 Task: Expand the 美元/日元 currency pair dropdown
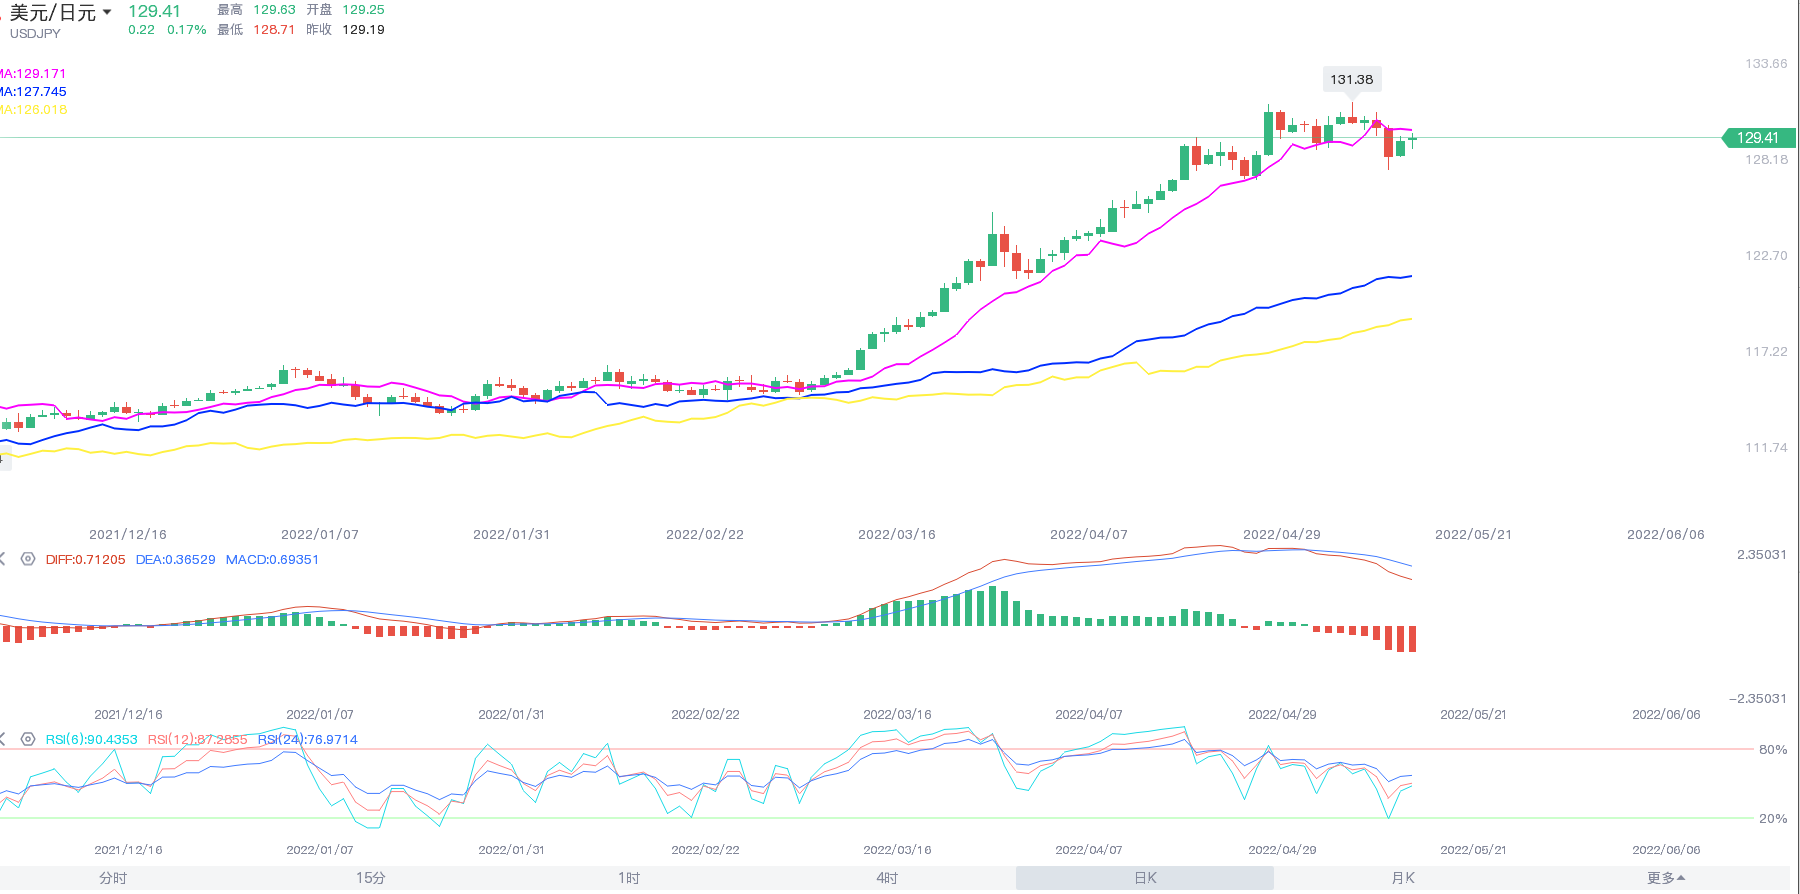tap(107, 13)
